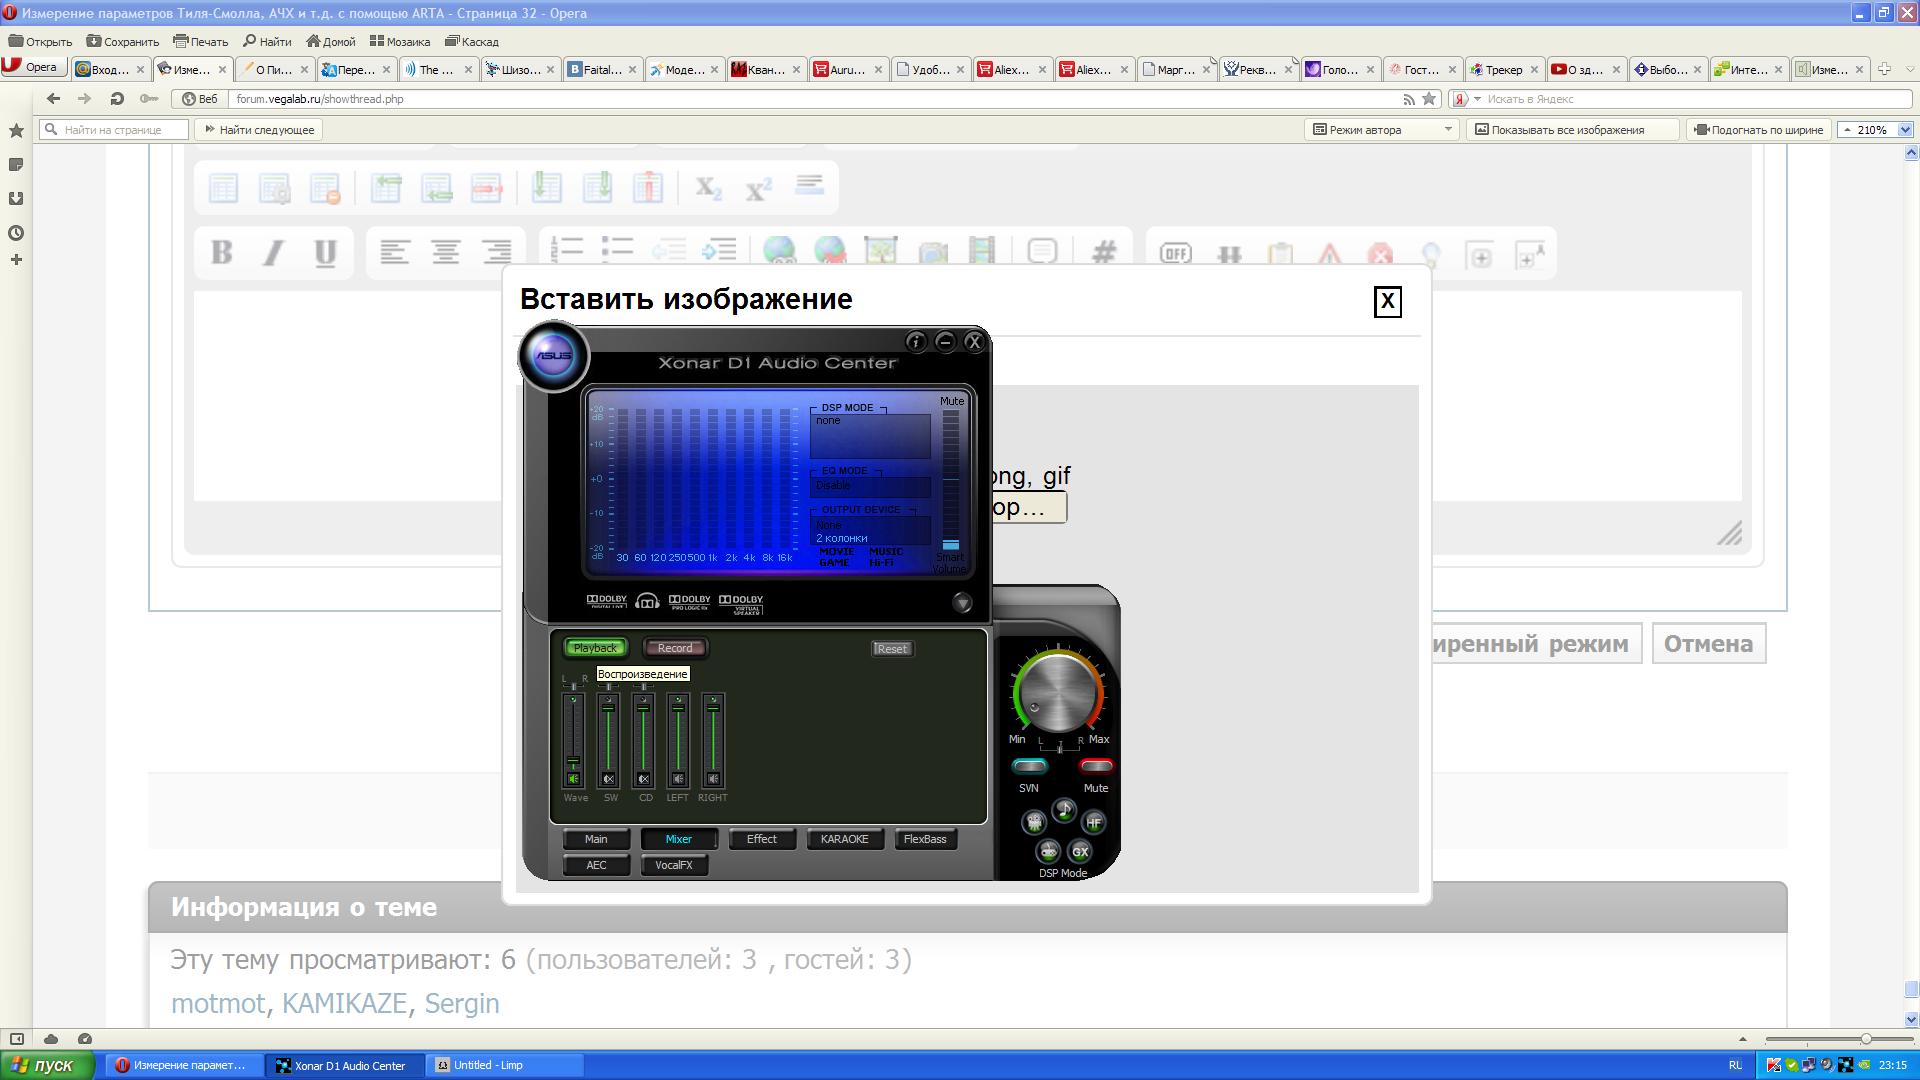Toggle the SVN smart volume switch
The height and width of the screenshot is (1080, 1920).
click(x=1029, y=767)
